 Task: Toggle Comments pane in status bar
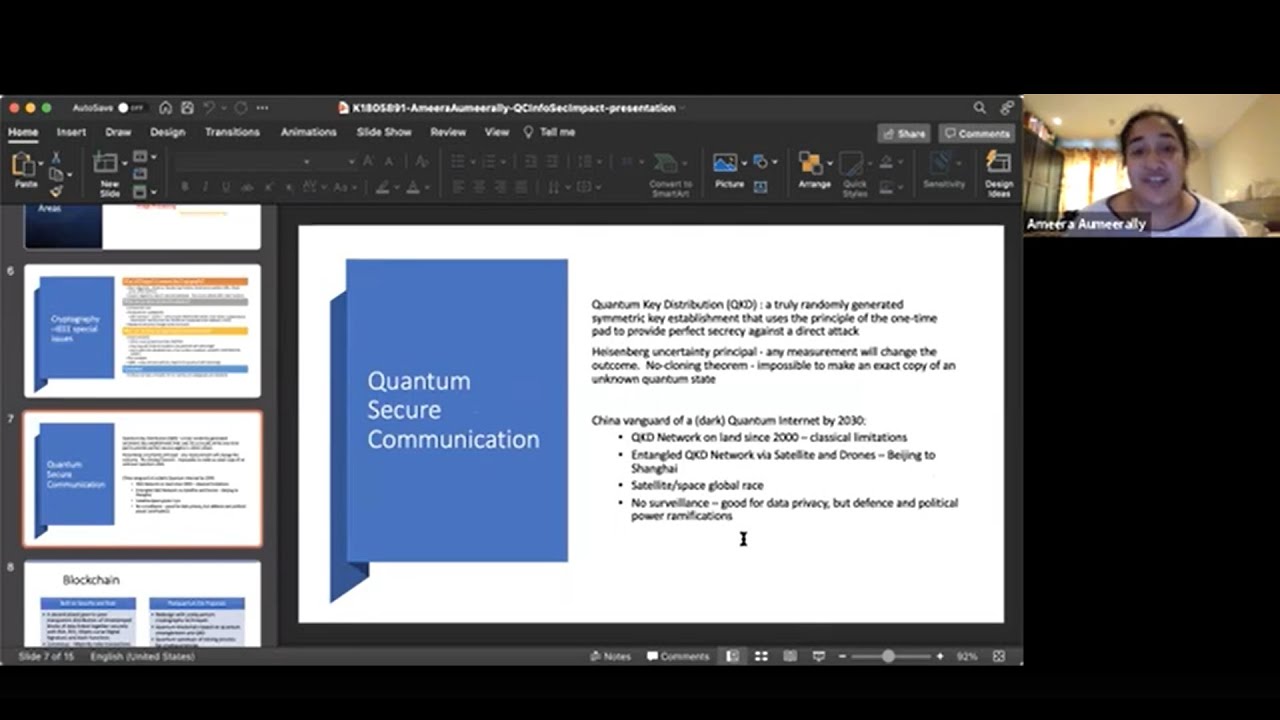pyautogui.click(x=678, y=656)
